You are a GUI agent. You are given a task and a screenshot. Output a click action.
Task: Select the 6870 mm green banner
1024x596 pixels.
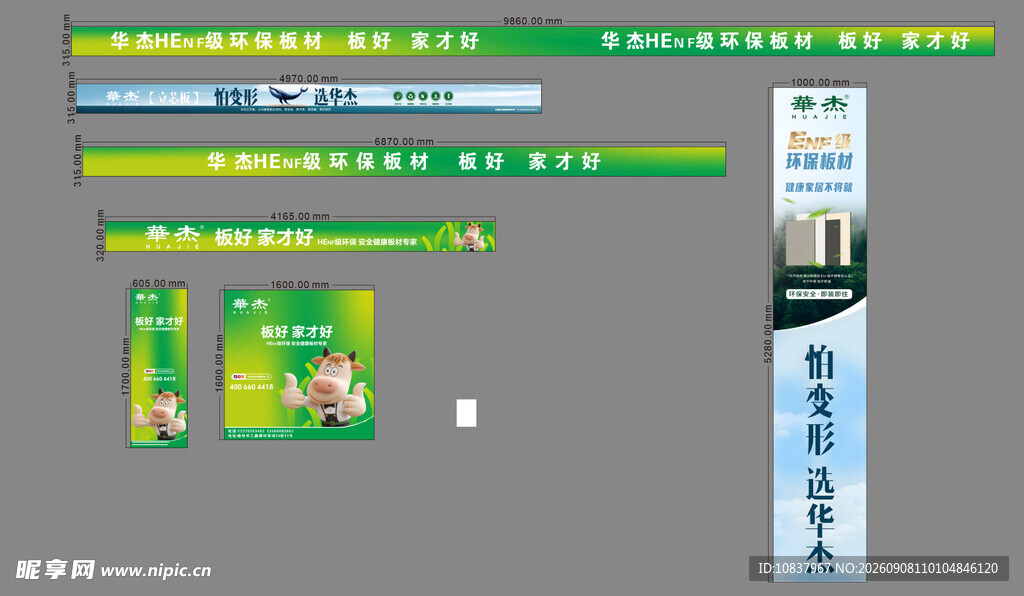coord(404,161)
